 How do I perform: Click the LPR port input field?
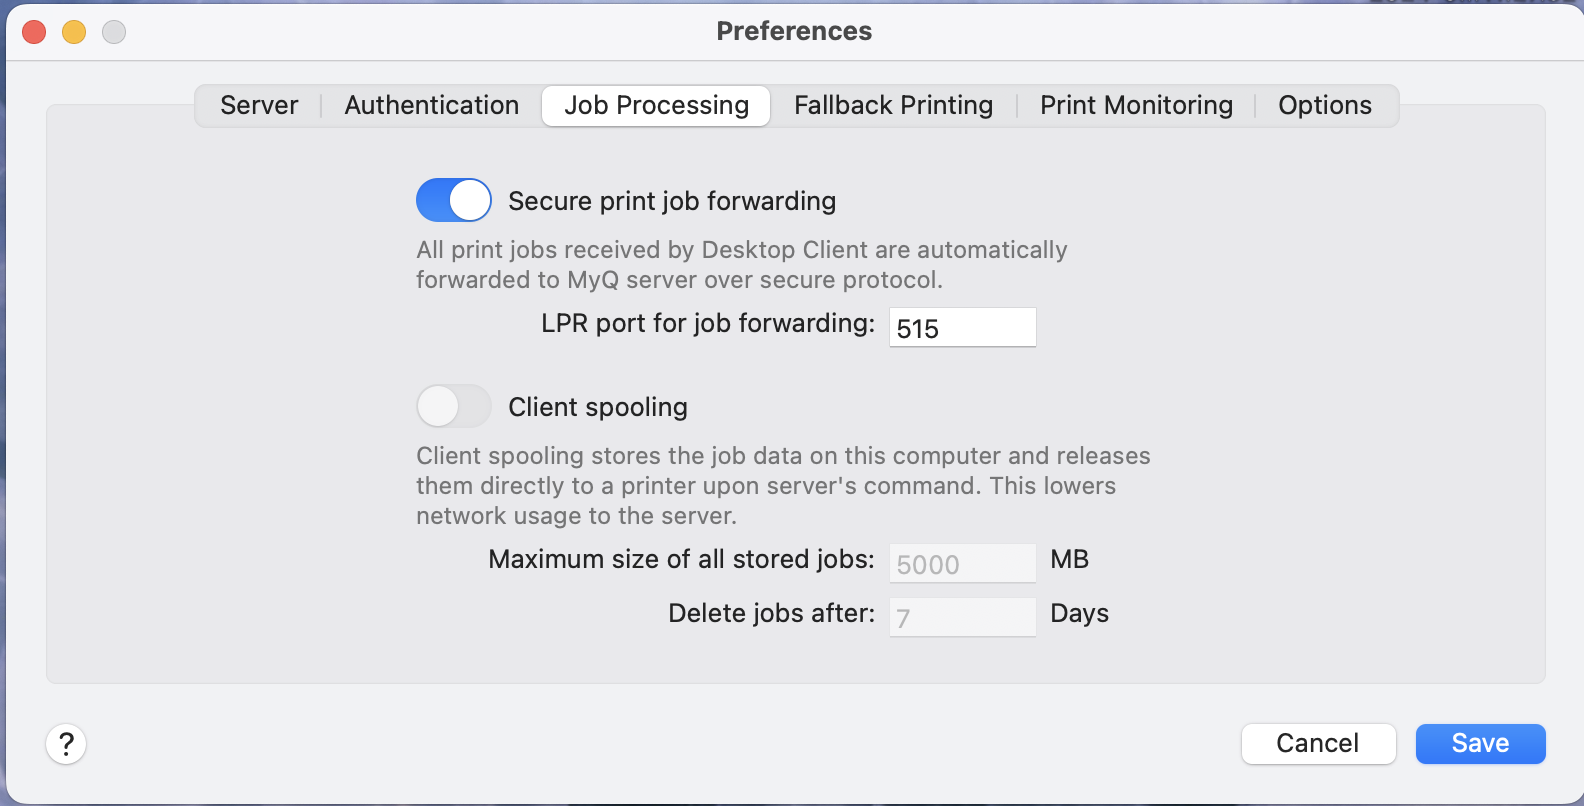click(962, 328)
